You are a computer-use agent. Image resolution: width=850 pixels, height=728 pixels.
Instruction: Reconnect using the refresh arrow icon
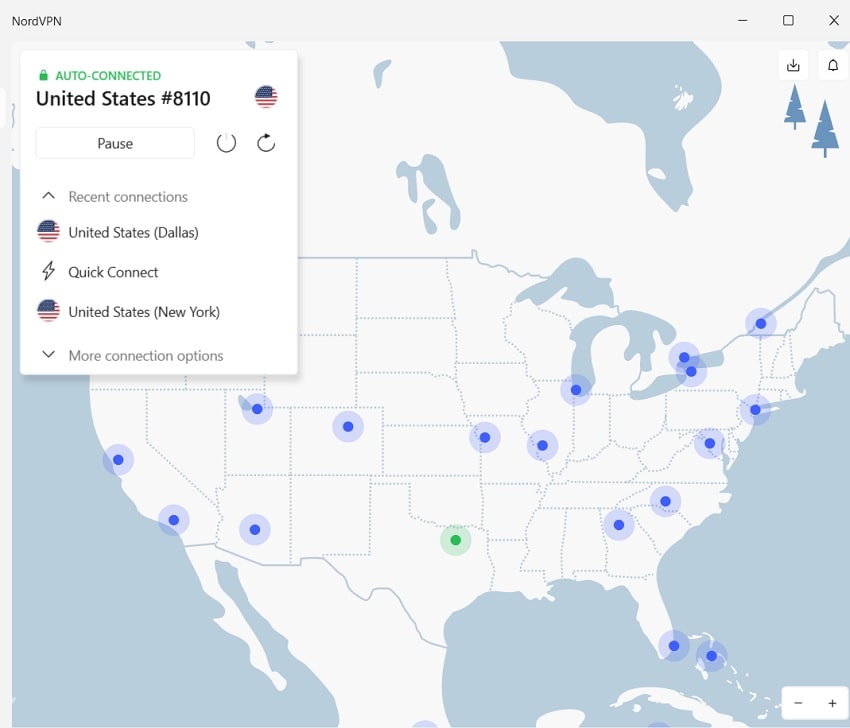click(x=266, y=143)
